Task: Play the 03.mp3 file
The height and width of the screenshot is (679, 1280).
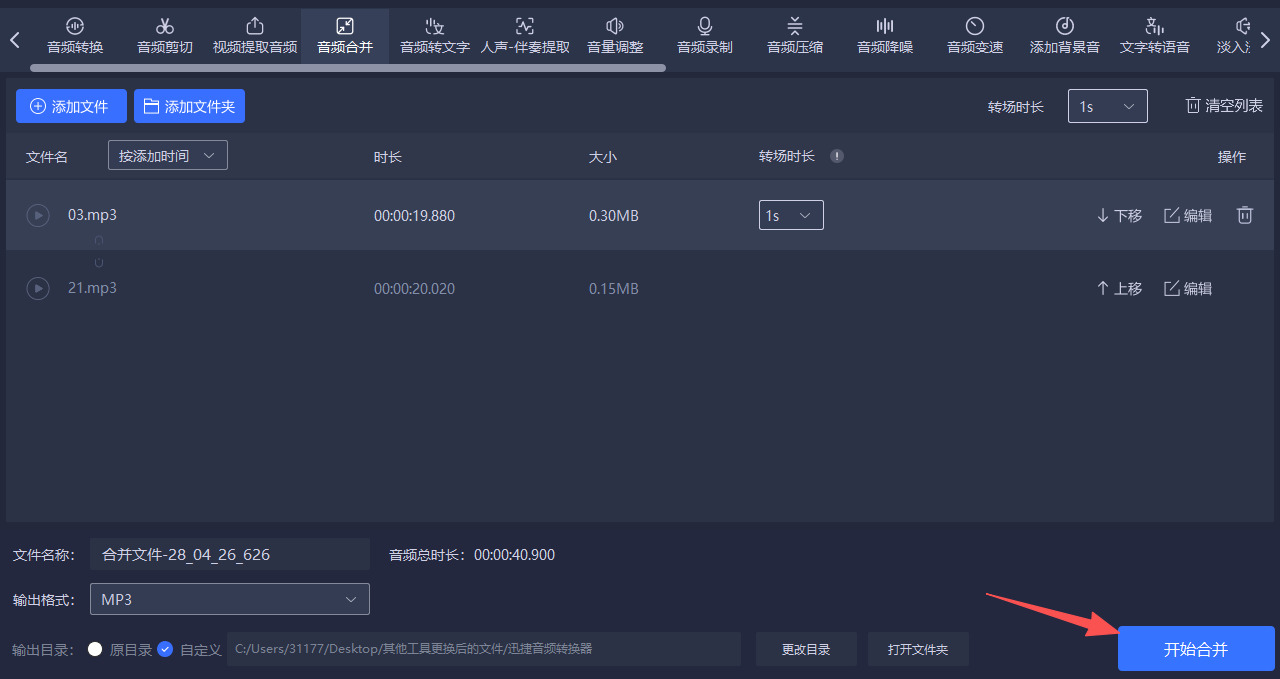Action: pyautogui.click(x=38, y=215)
